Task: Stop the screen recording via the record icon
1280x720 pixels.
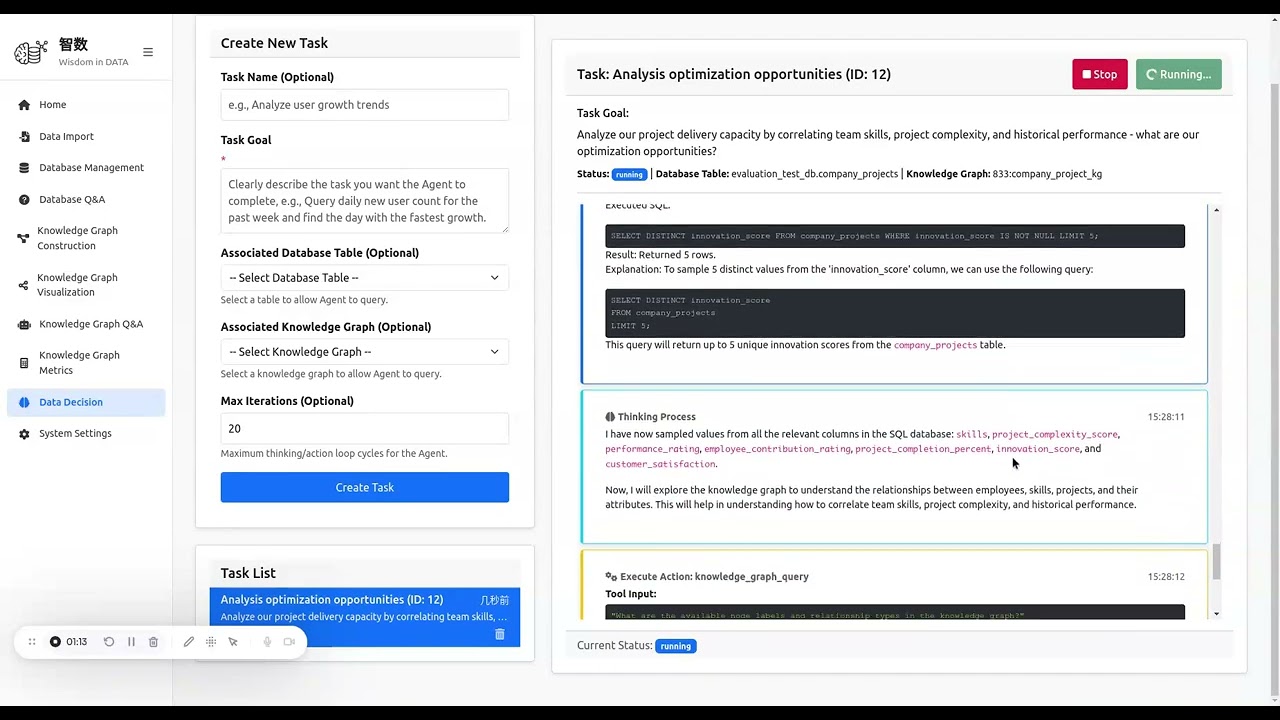Action: pos(55,642)
